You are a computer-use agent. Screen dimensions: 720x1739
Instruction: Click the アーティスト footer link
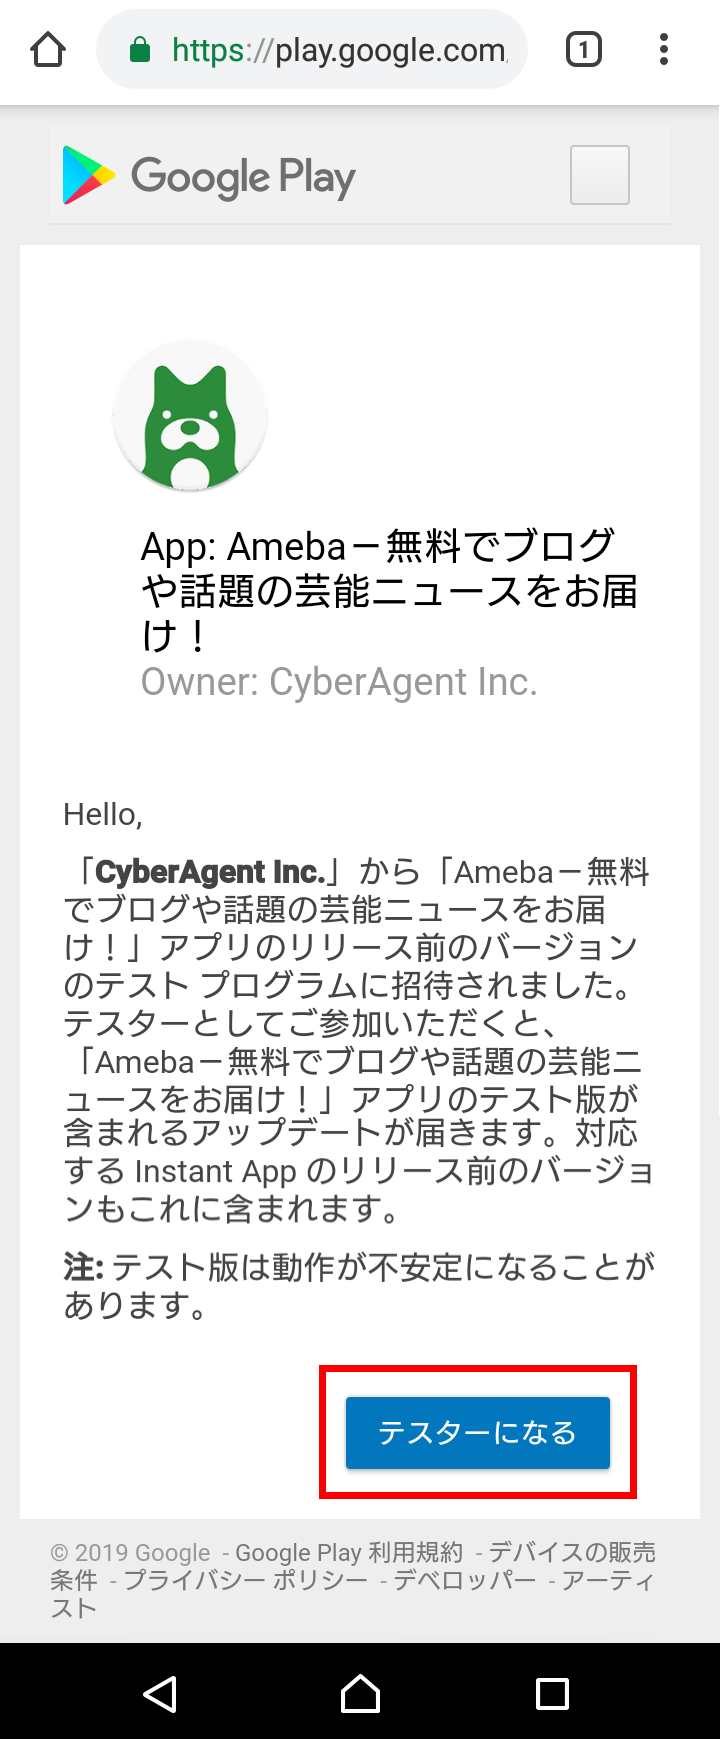[353, 1594]
